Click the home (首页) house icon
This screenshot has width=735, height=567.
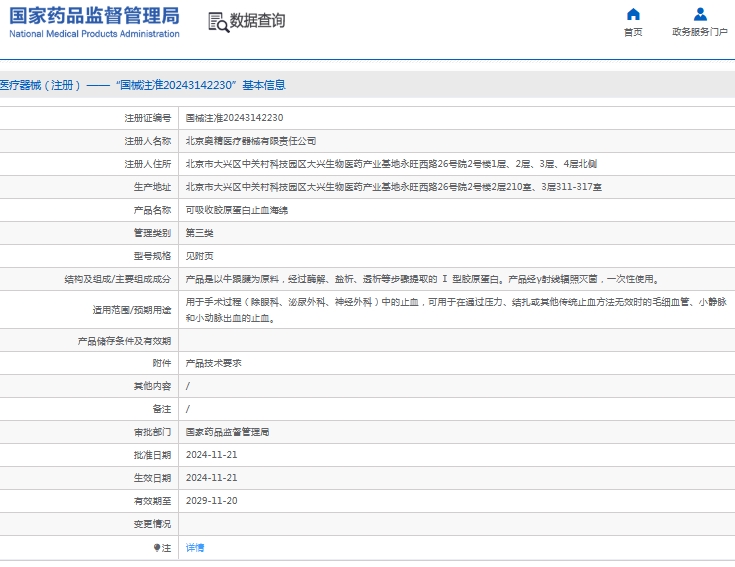(x=633, y=14)
